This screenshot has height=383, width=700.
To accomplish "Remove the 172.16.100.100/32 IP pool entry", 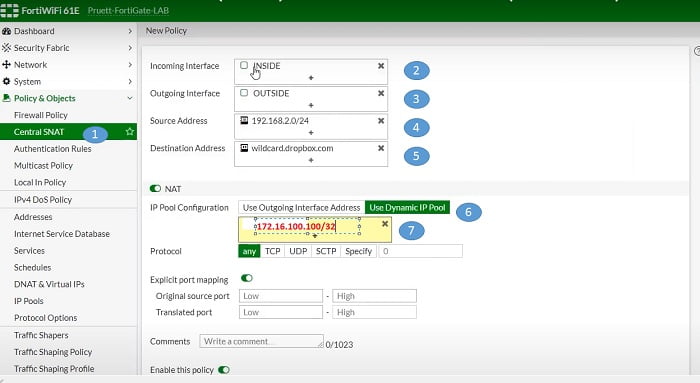I will [x=385, y=224].
